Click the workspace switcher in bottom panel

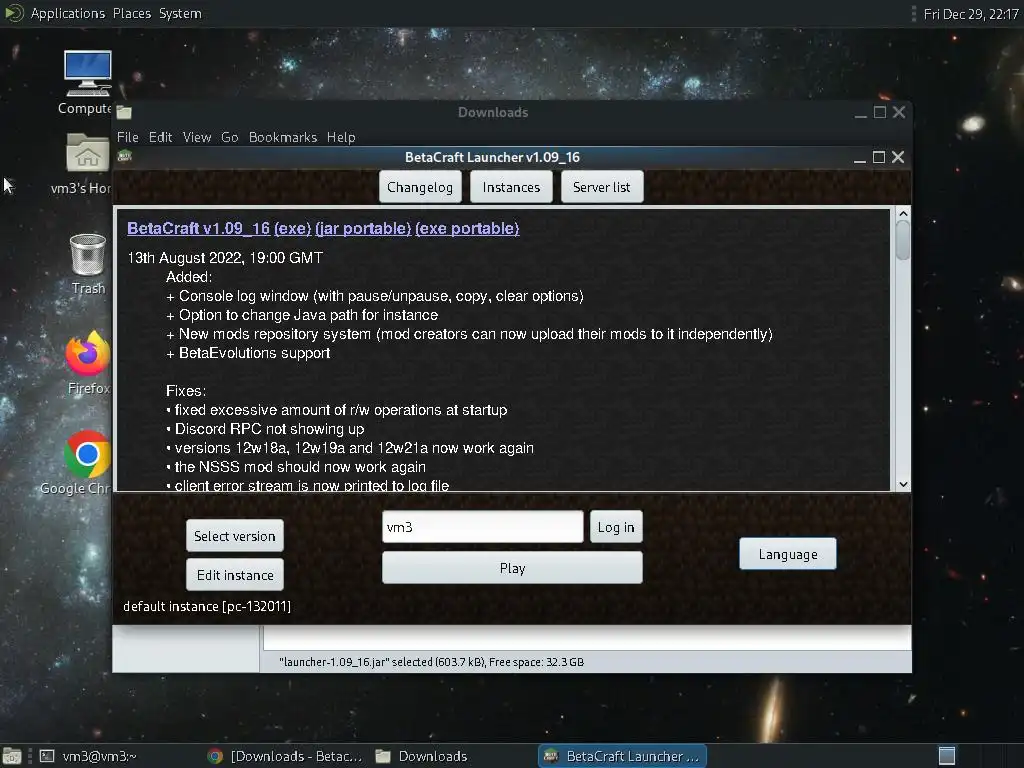pos(946,756)
